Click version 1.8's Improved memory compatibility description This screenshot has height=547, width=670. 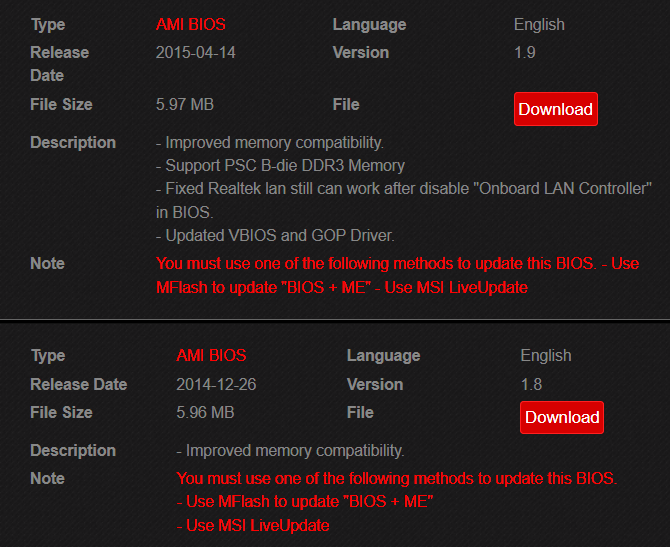click(290, 450)
